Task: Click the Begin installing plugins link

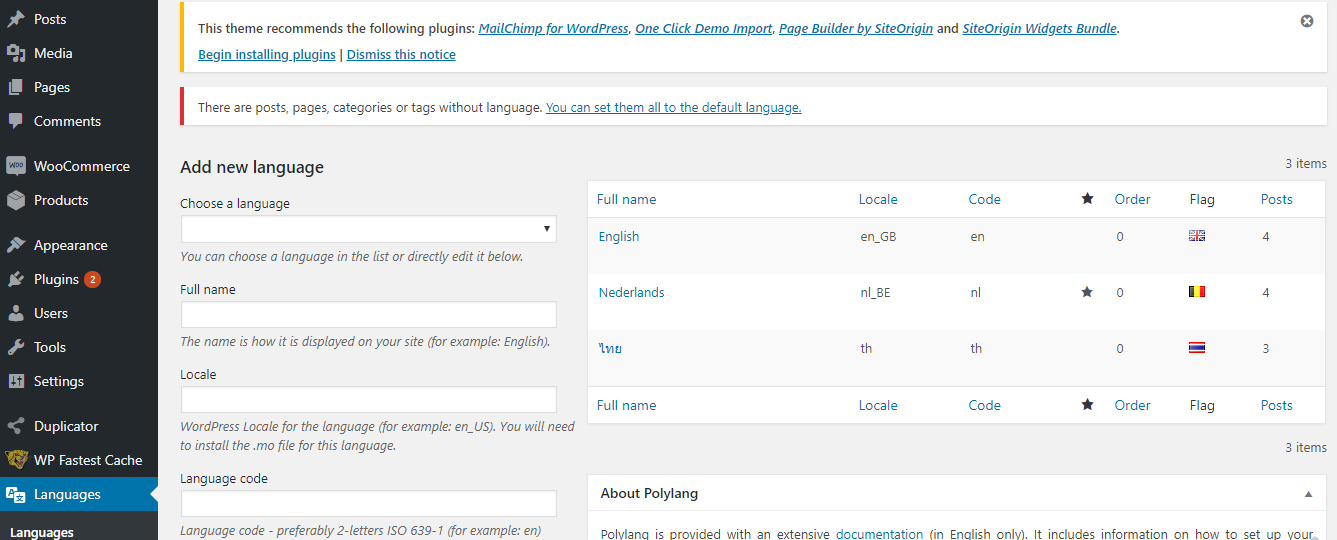Action: pos(267,55)
